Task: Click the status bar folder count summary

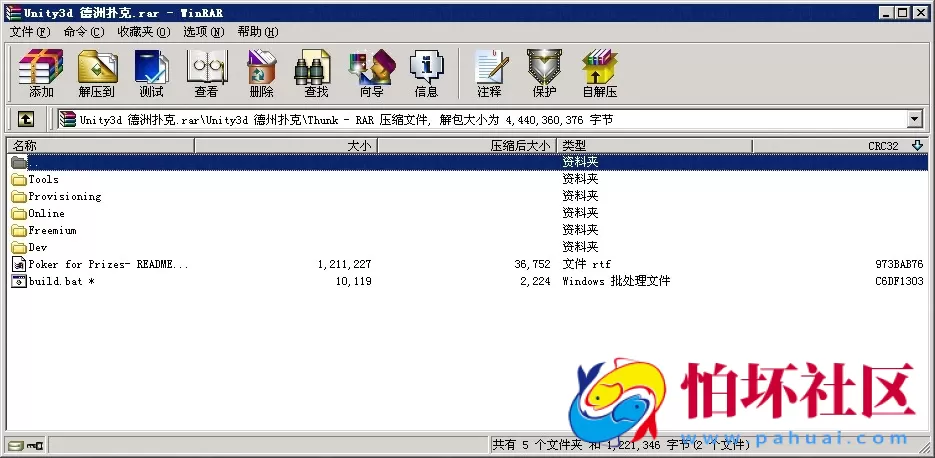Action: pos(621,444)
